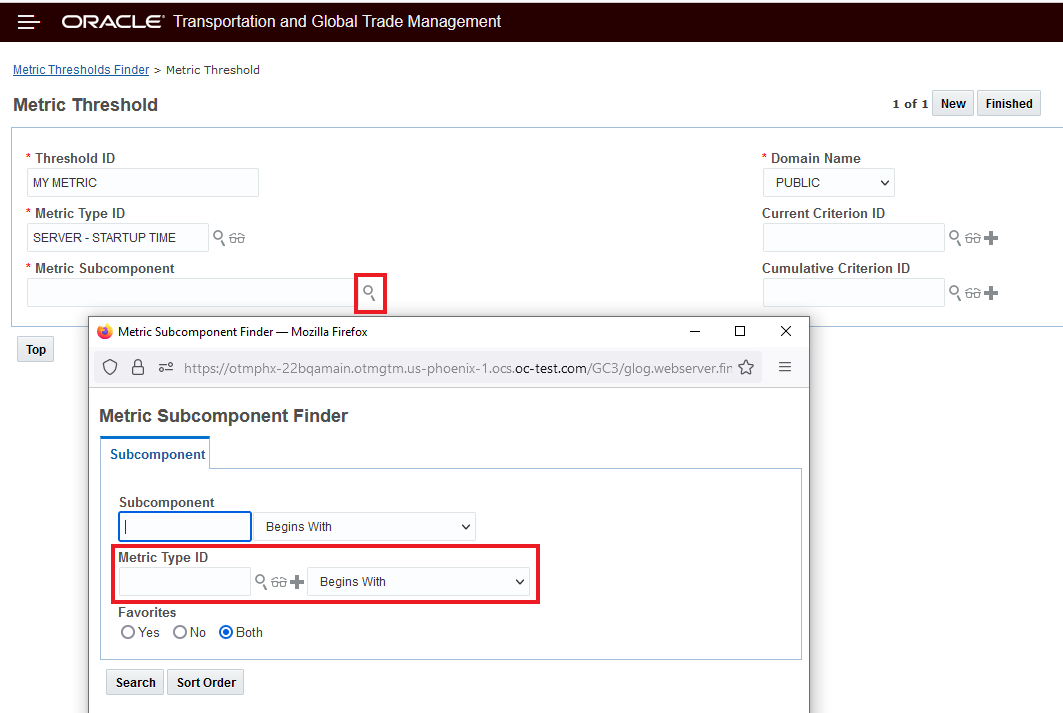Click Cumulative Criterion ID view glasses icon
Screen dimensions: 1063x713
(x=973, y=293)
